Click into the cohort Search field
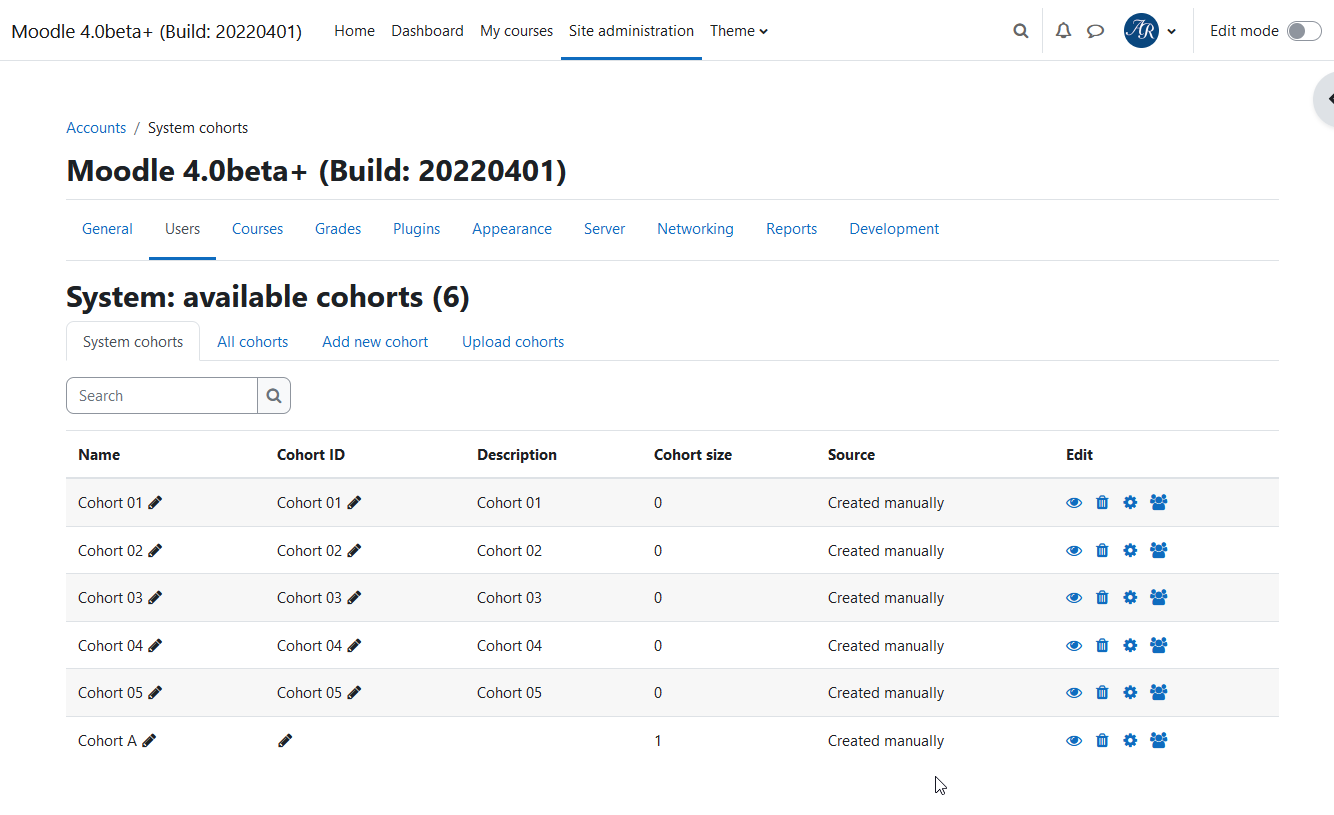This screenshot has height=815, width=1334. point(162,396)
